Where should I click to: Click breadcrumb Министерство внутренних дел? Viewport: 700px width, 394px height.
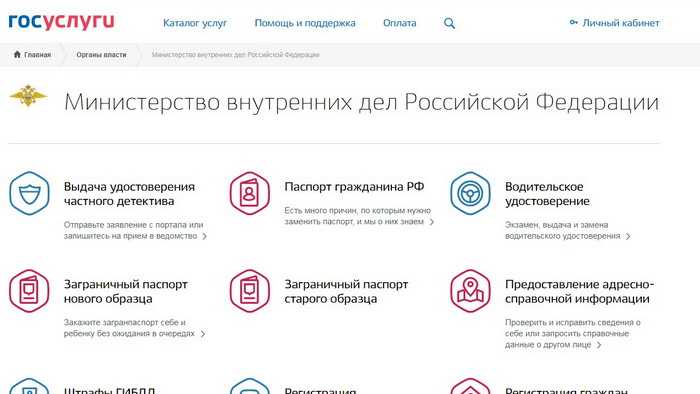pyautogui.click(x=236, y=55)
